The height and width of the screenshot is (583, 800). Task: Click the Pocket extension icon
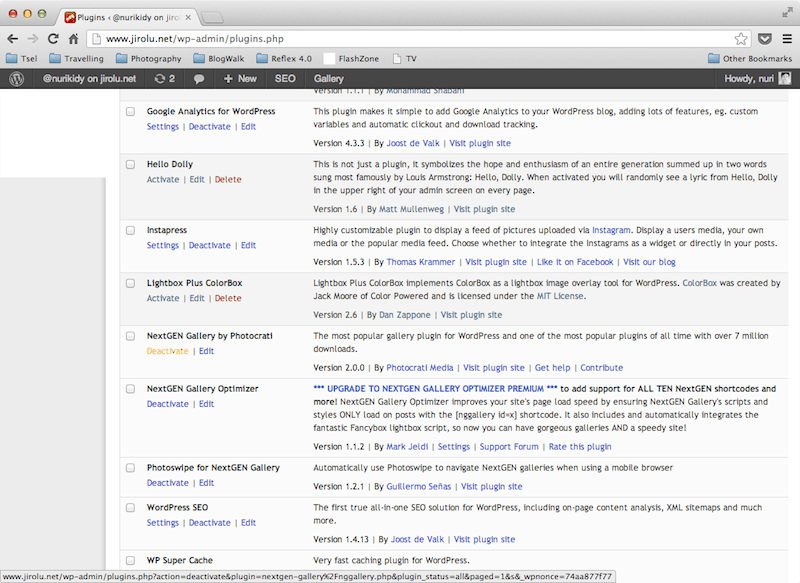[x=765, y=39]
